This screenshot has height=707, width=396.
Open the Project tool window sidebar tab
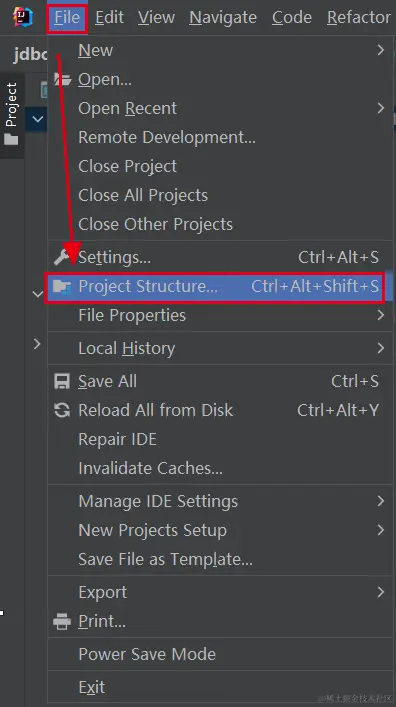(11, 115)
